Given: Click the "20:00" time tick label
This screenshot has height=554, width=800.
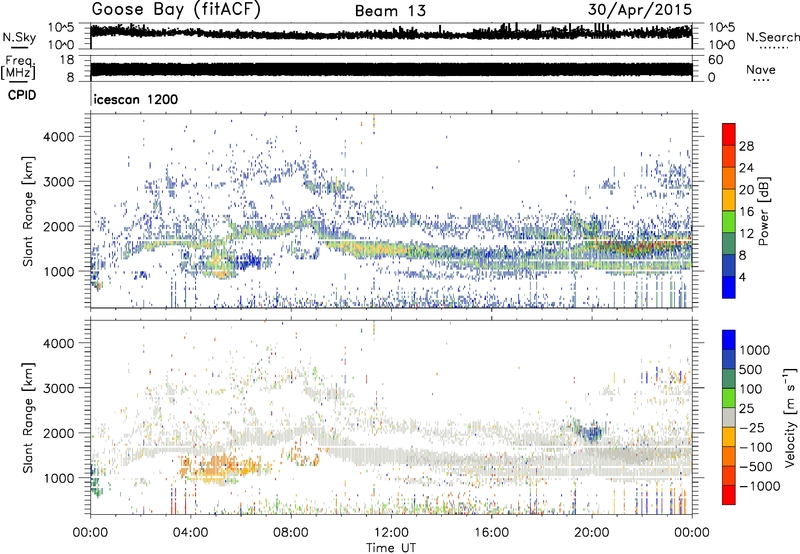Looking at the screenshot, I should (x=591, y=533).
